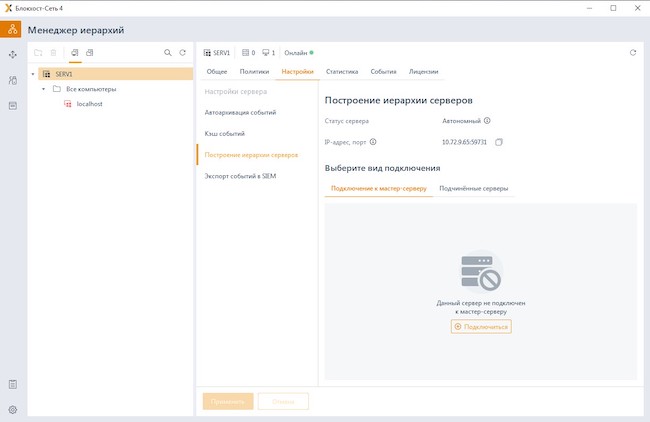This screenshot has width=650, height=422.
Task: Click the green online status dot
Action: 311,53
